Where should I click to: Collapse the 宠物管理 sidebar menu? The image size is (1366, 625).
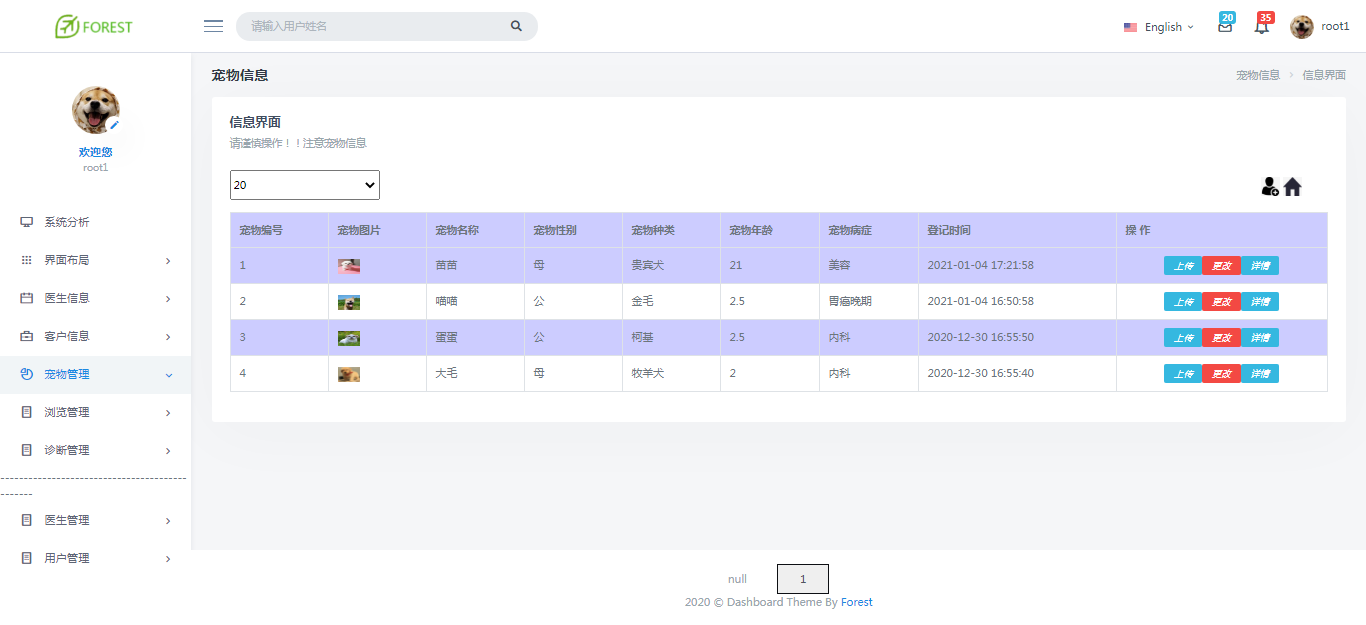click(95, 374)
